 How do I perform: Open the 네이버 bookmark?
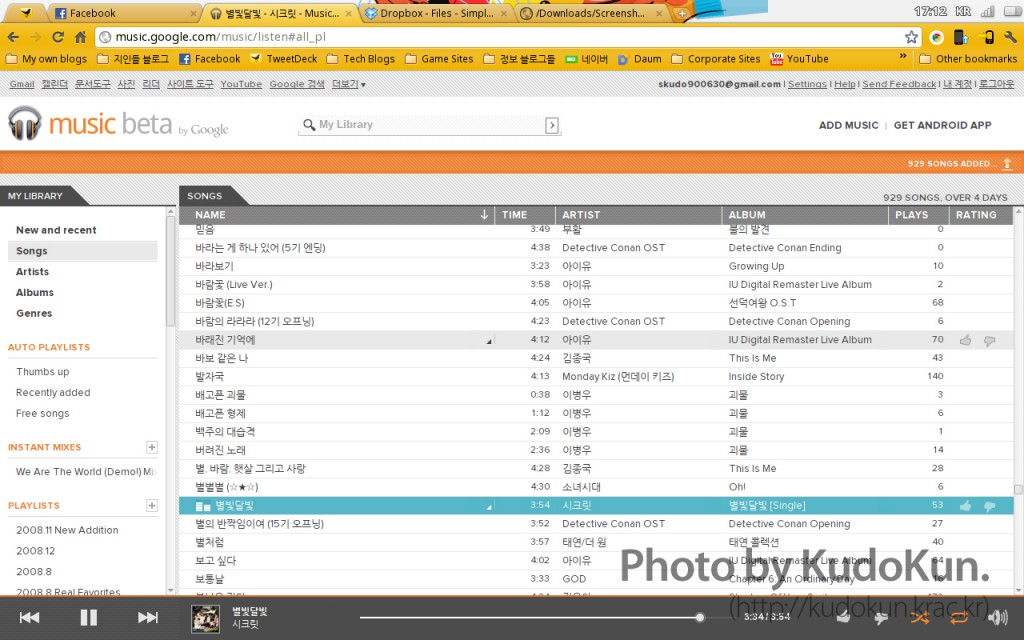(586, 59)
